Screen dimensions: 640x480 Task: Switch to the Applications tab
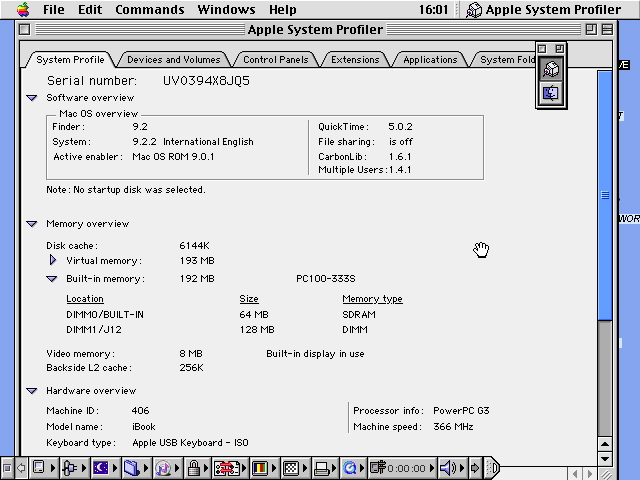click(430, 60)
